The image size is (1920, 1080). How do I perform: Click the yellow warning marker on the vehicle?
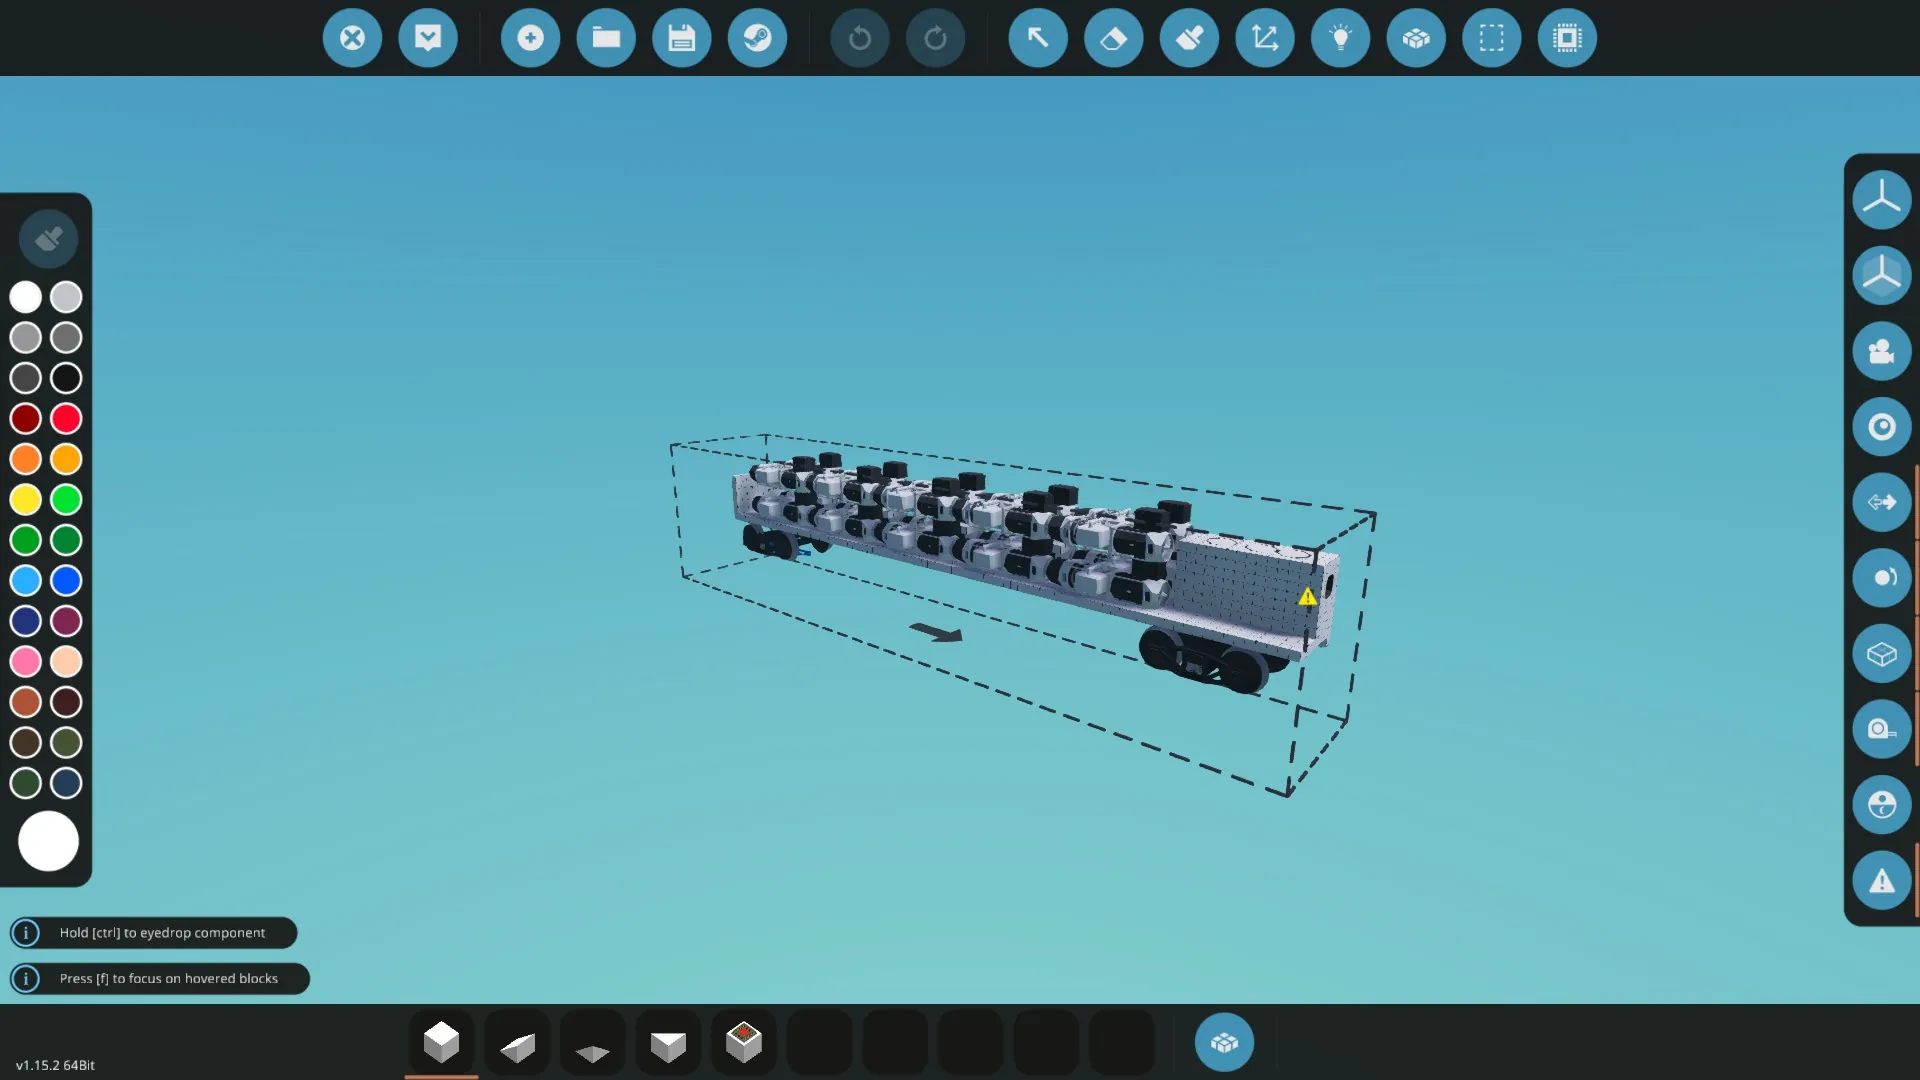click(1307, 597)
